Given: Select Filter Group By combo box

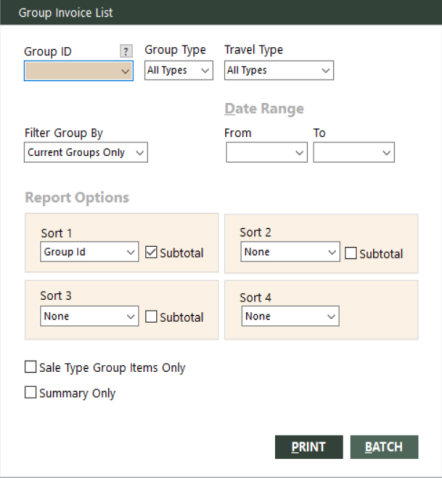Looking at the screenshot, I should click(86, 153).
